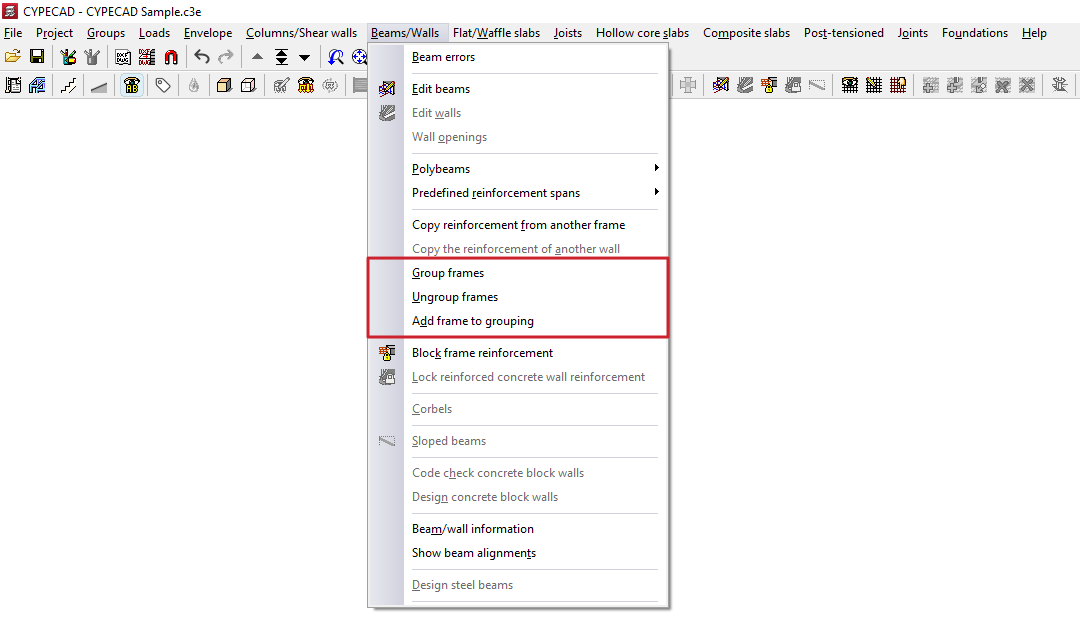Click the red DXF-DWG template views icon
This screenshot has width=1080, height=632.
click(x=147, y=57)
